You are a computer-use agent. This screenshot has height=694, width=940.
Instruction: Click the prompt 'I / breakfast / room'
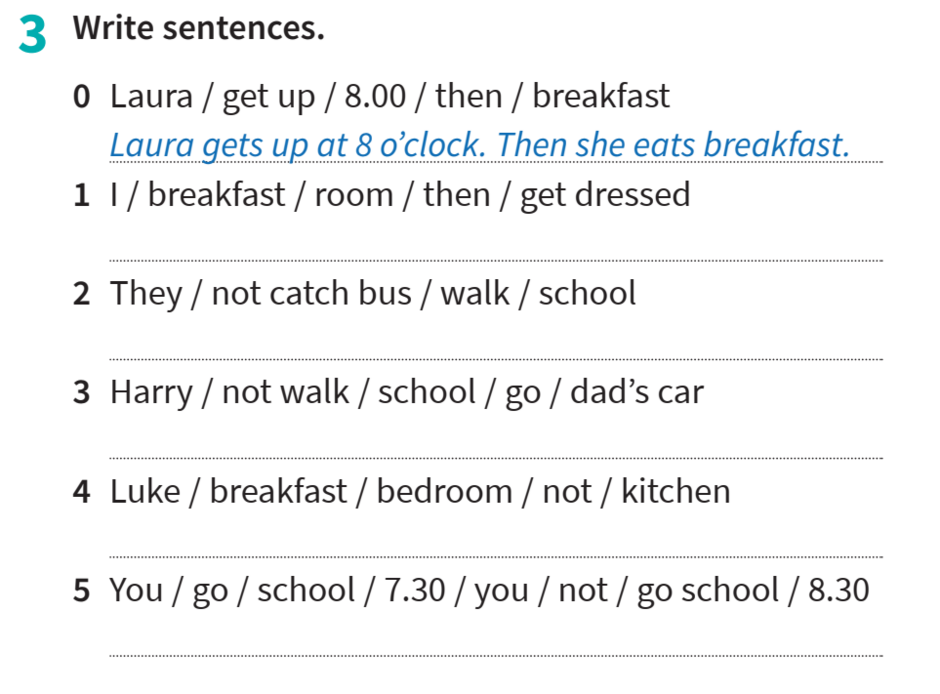click(x=400, y=195)
